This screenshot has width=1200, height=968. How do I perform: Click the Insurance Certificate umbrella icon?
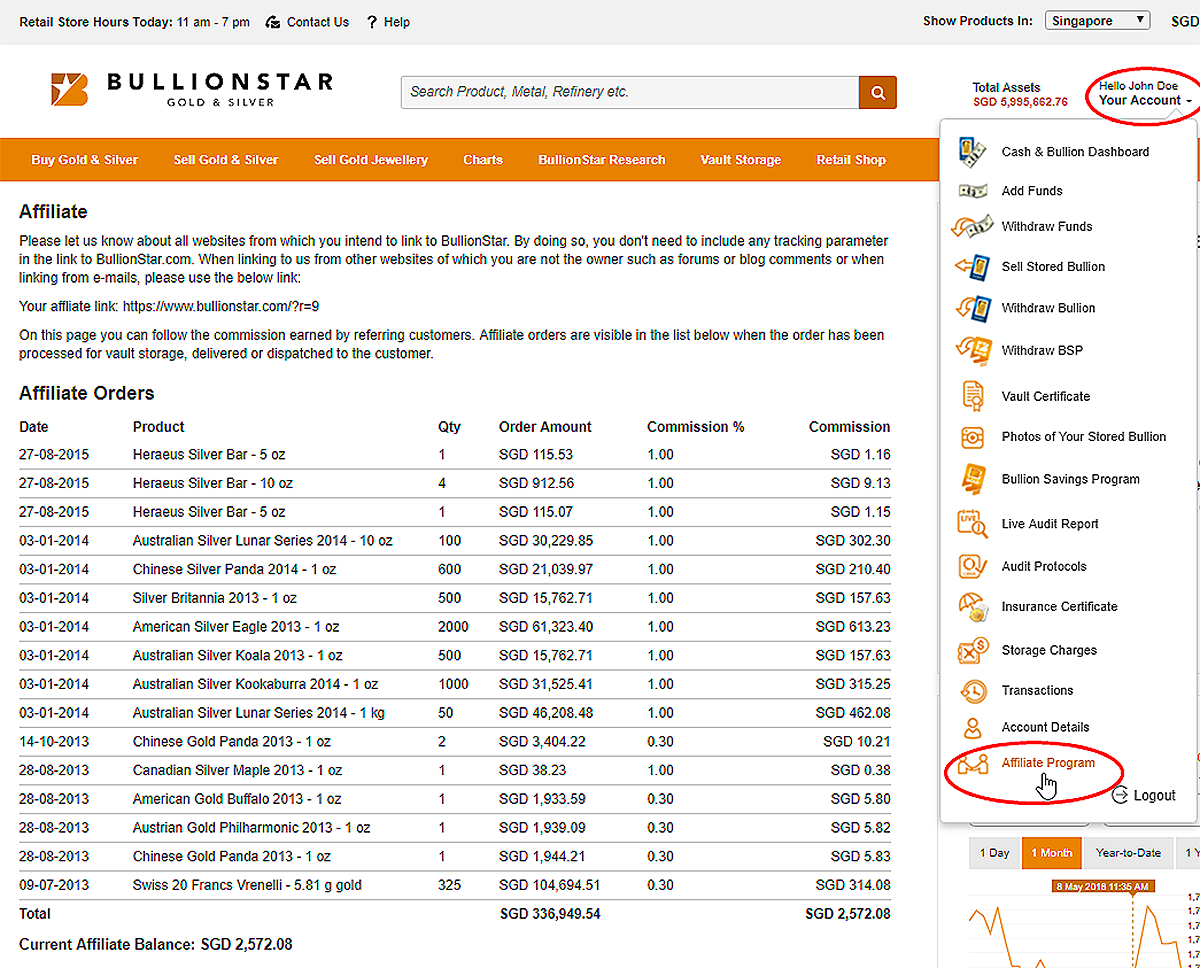point(972,607)
